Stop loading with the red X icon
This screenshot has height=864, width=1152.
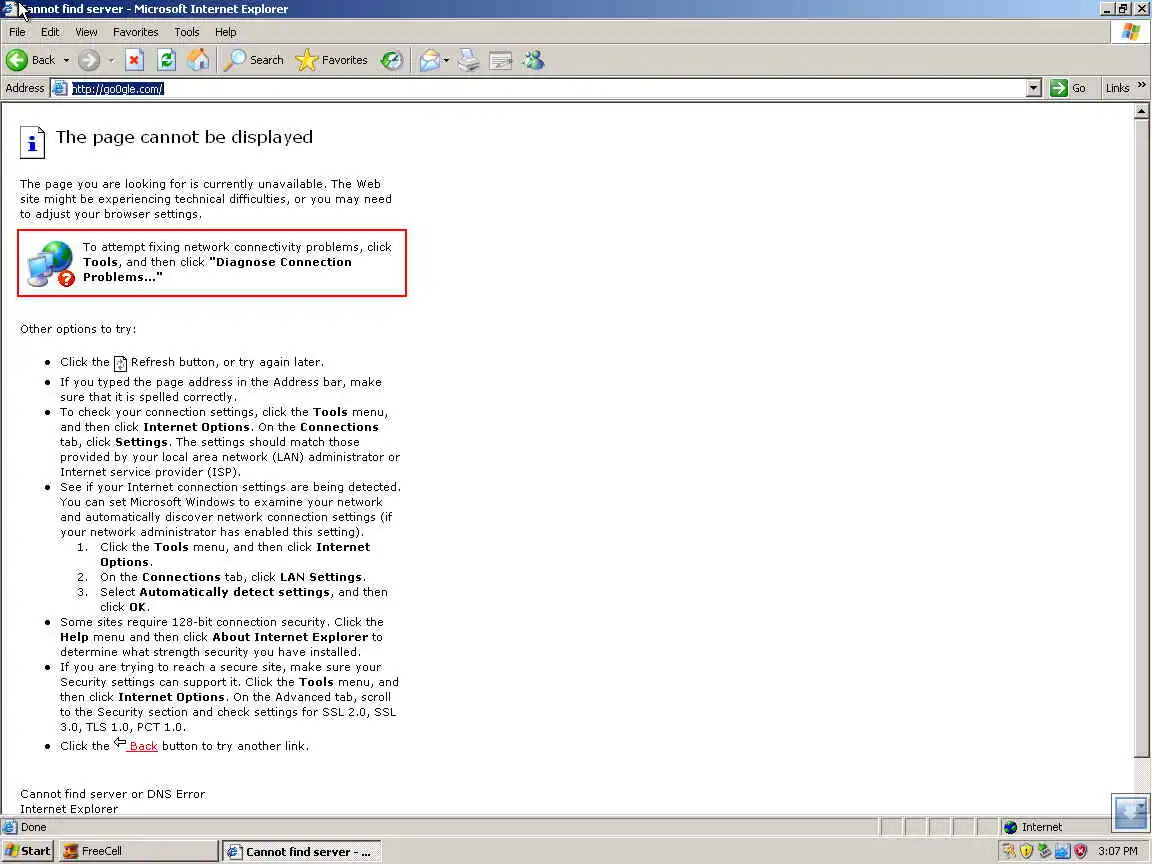[134, 60]
